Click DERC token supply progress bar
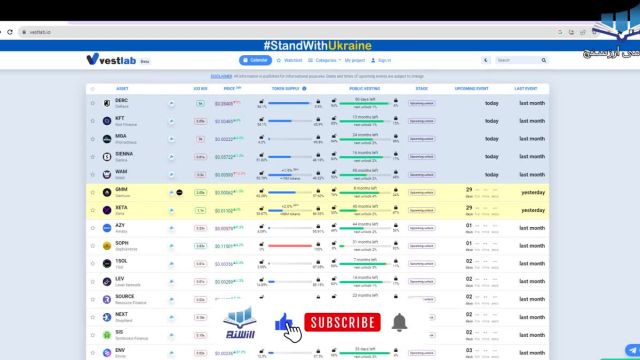 (290, 103)
